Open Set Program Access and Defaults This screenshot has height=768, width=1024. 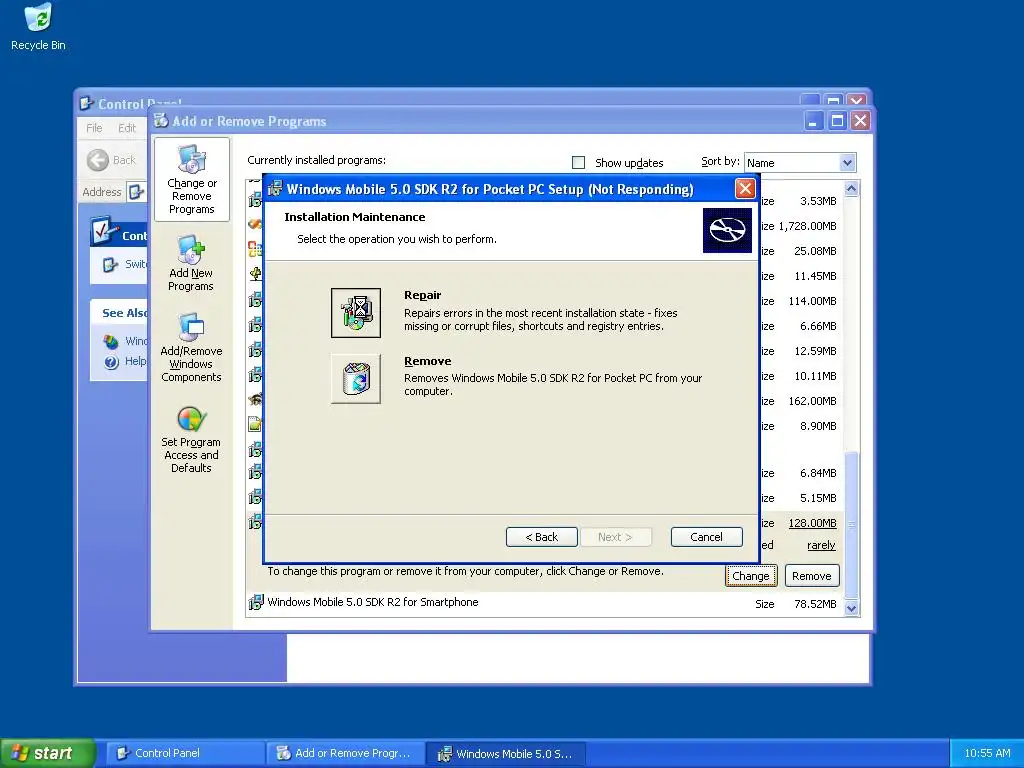click(191, 440)
